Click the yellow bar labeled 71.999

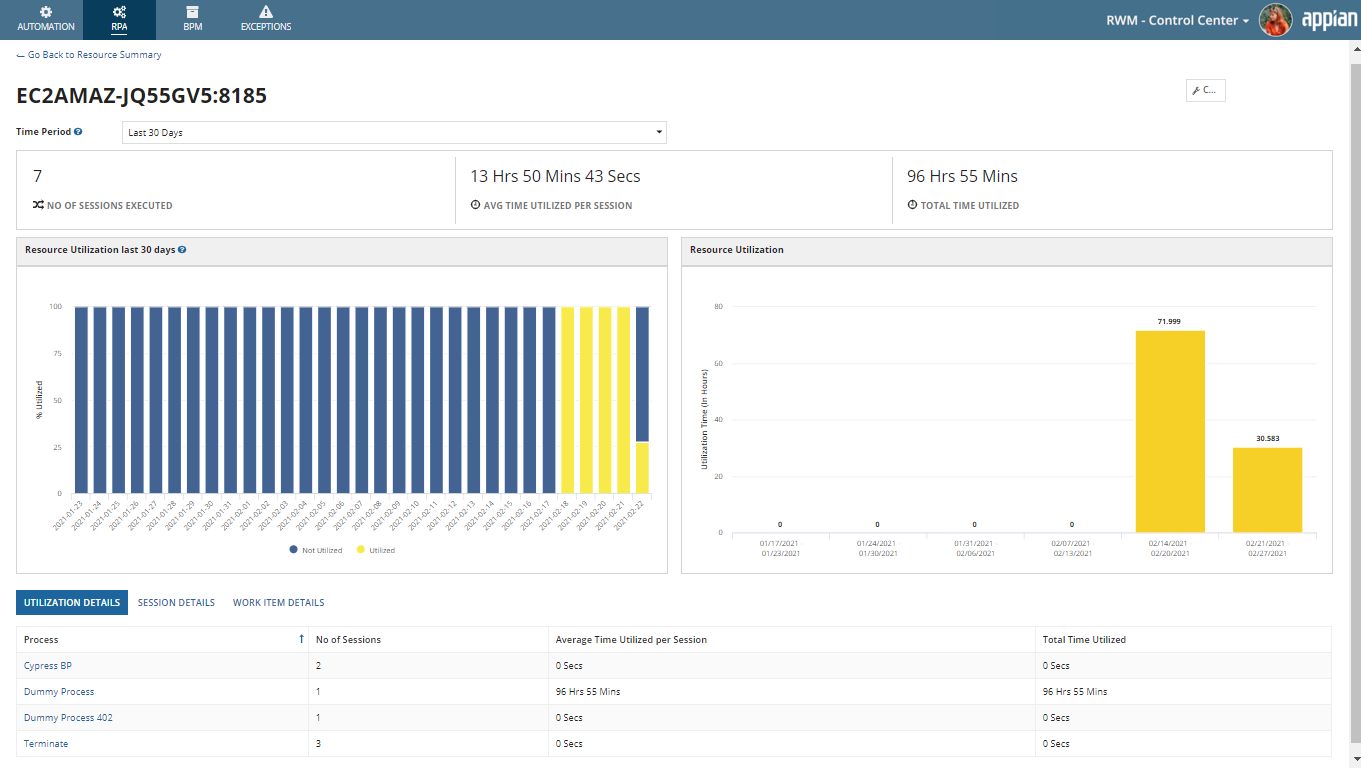1170,431
